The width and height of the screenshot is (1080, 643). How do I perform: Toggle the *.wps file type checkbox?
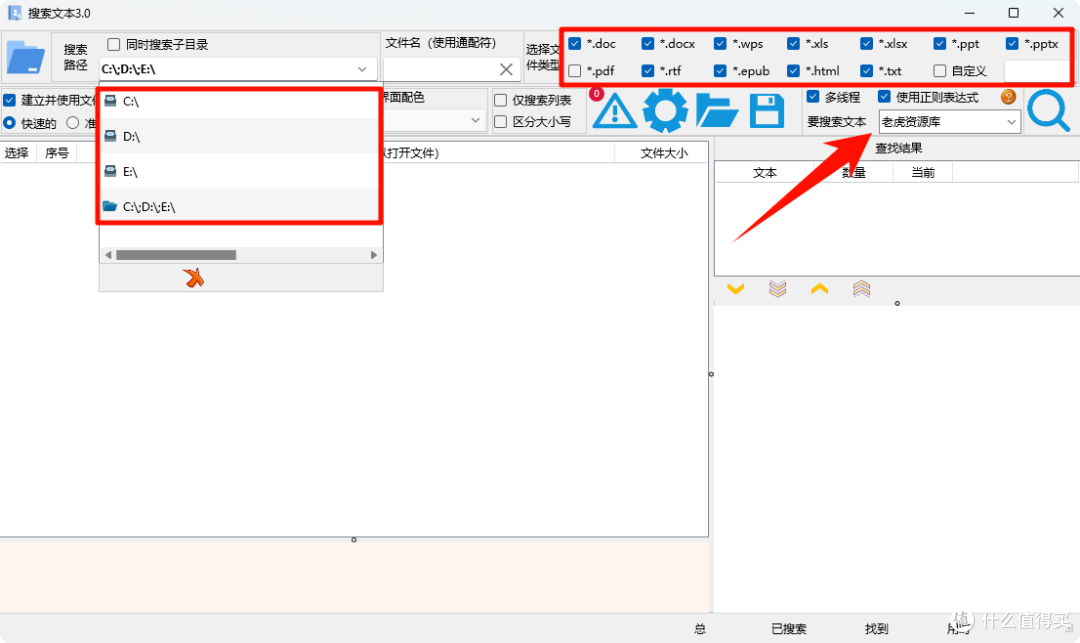click(x=720, y=43)
